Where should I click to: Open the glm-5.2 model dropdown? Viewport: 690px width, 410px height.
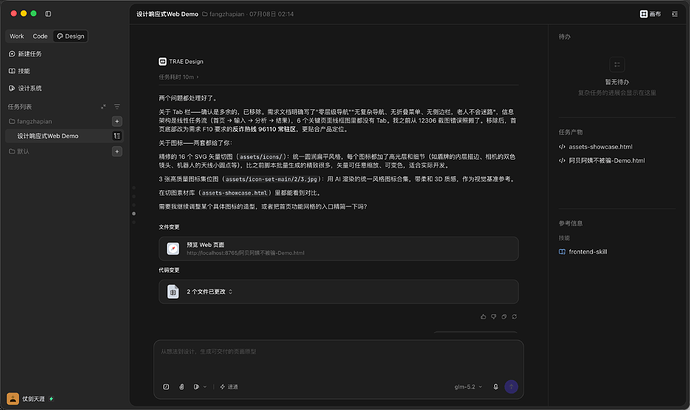click(x=468, y=387)
